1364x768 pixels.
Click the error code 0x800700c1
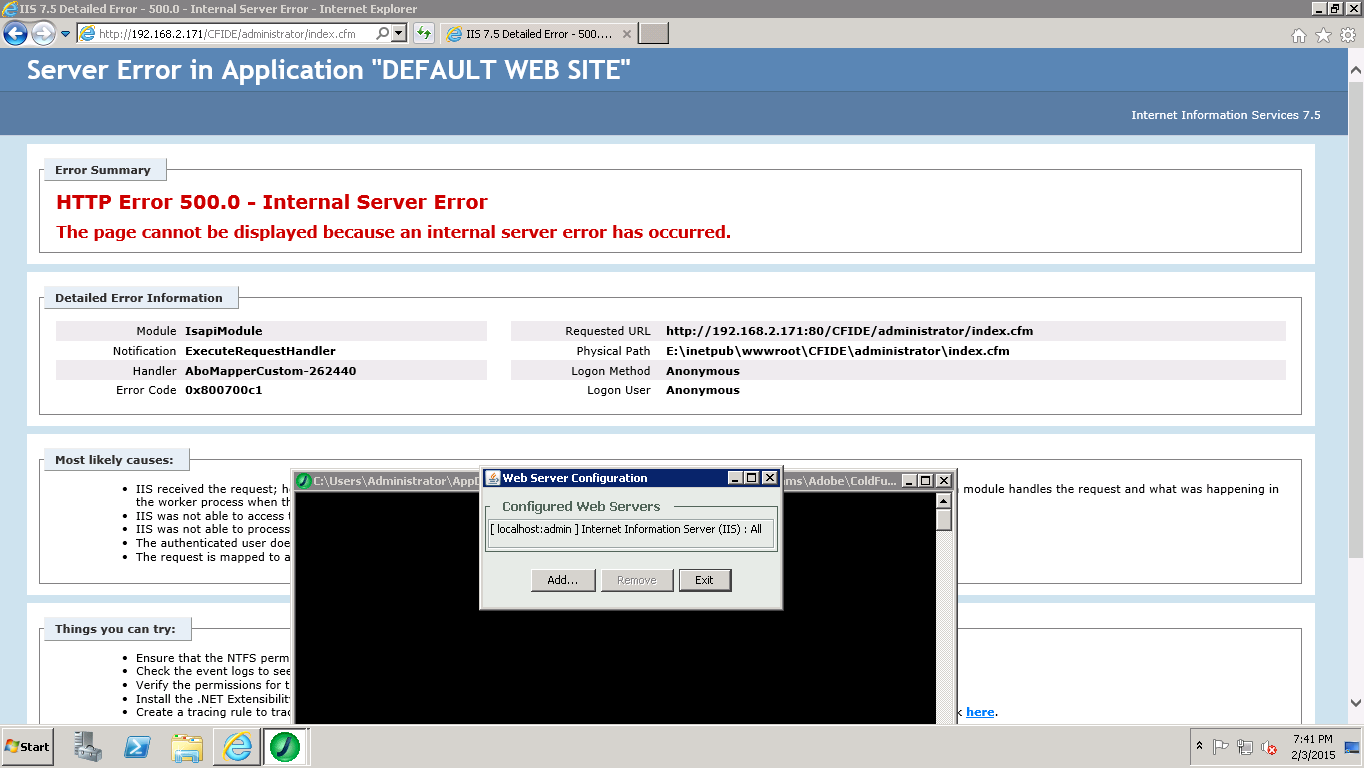[x=224, y=390]
